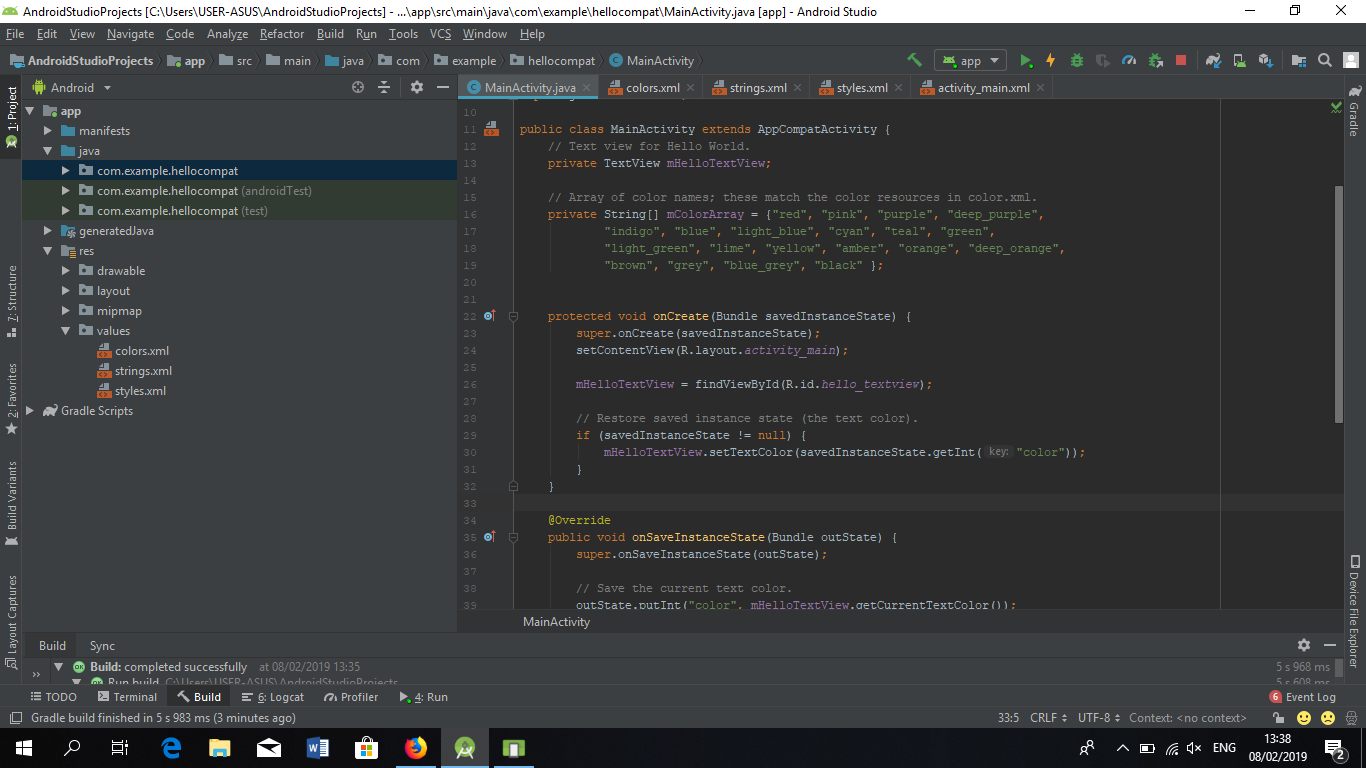Screen dimensions: 1366x768
Task: Collapse the values folder
Action: pos(66,331)
